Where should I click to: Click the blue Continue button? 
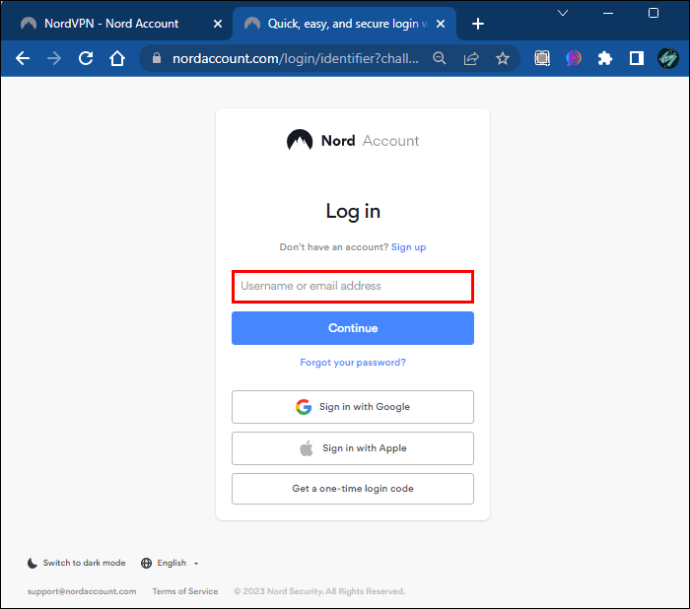[352, 328]
